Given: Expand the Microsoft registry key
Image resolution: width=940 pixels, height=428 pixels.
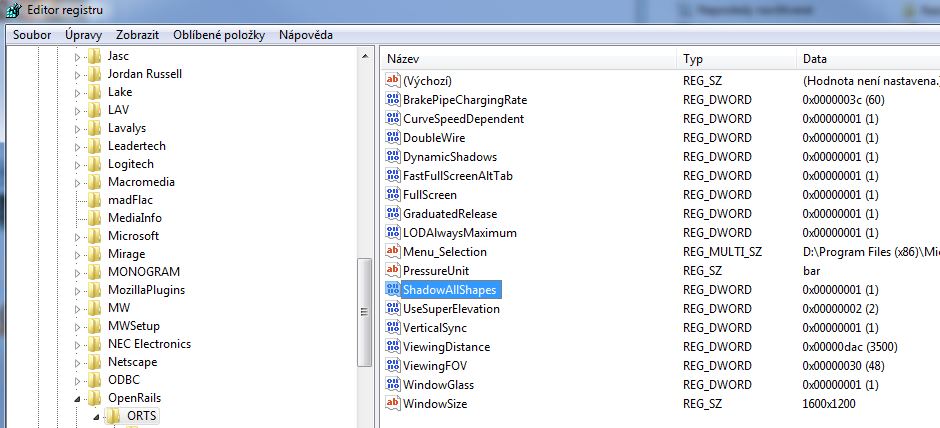Looking at the screenshot, I should pos(78,236).
